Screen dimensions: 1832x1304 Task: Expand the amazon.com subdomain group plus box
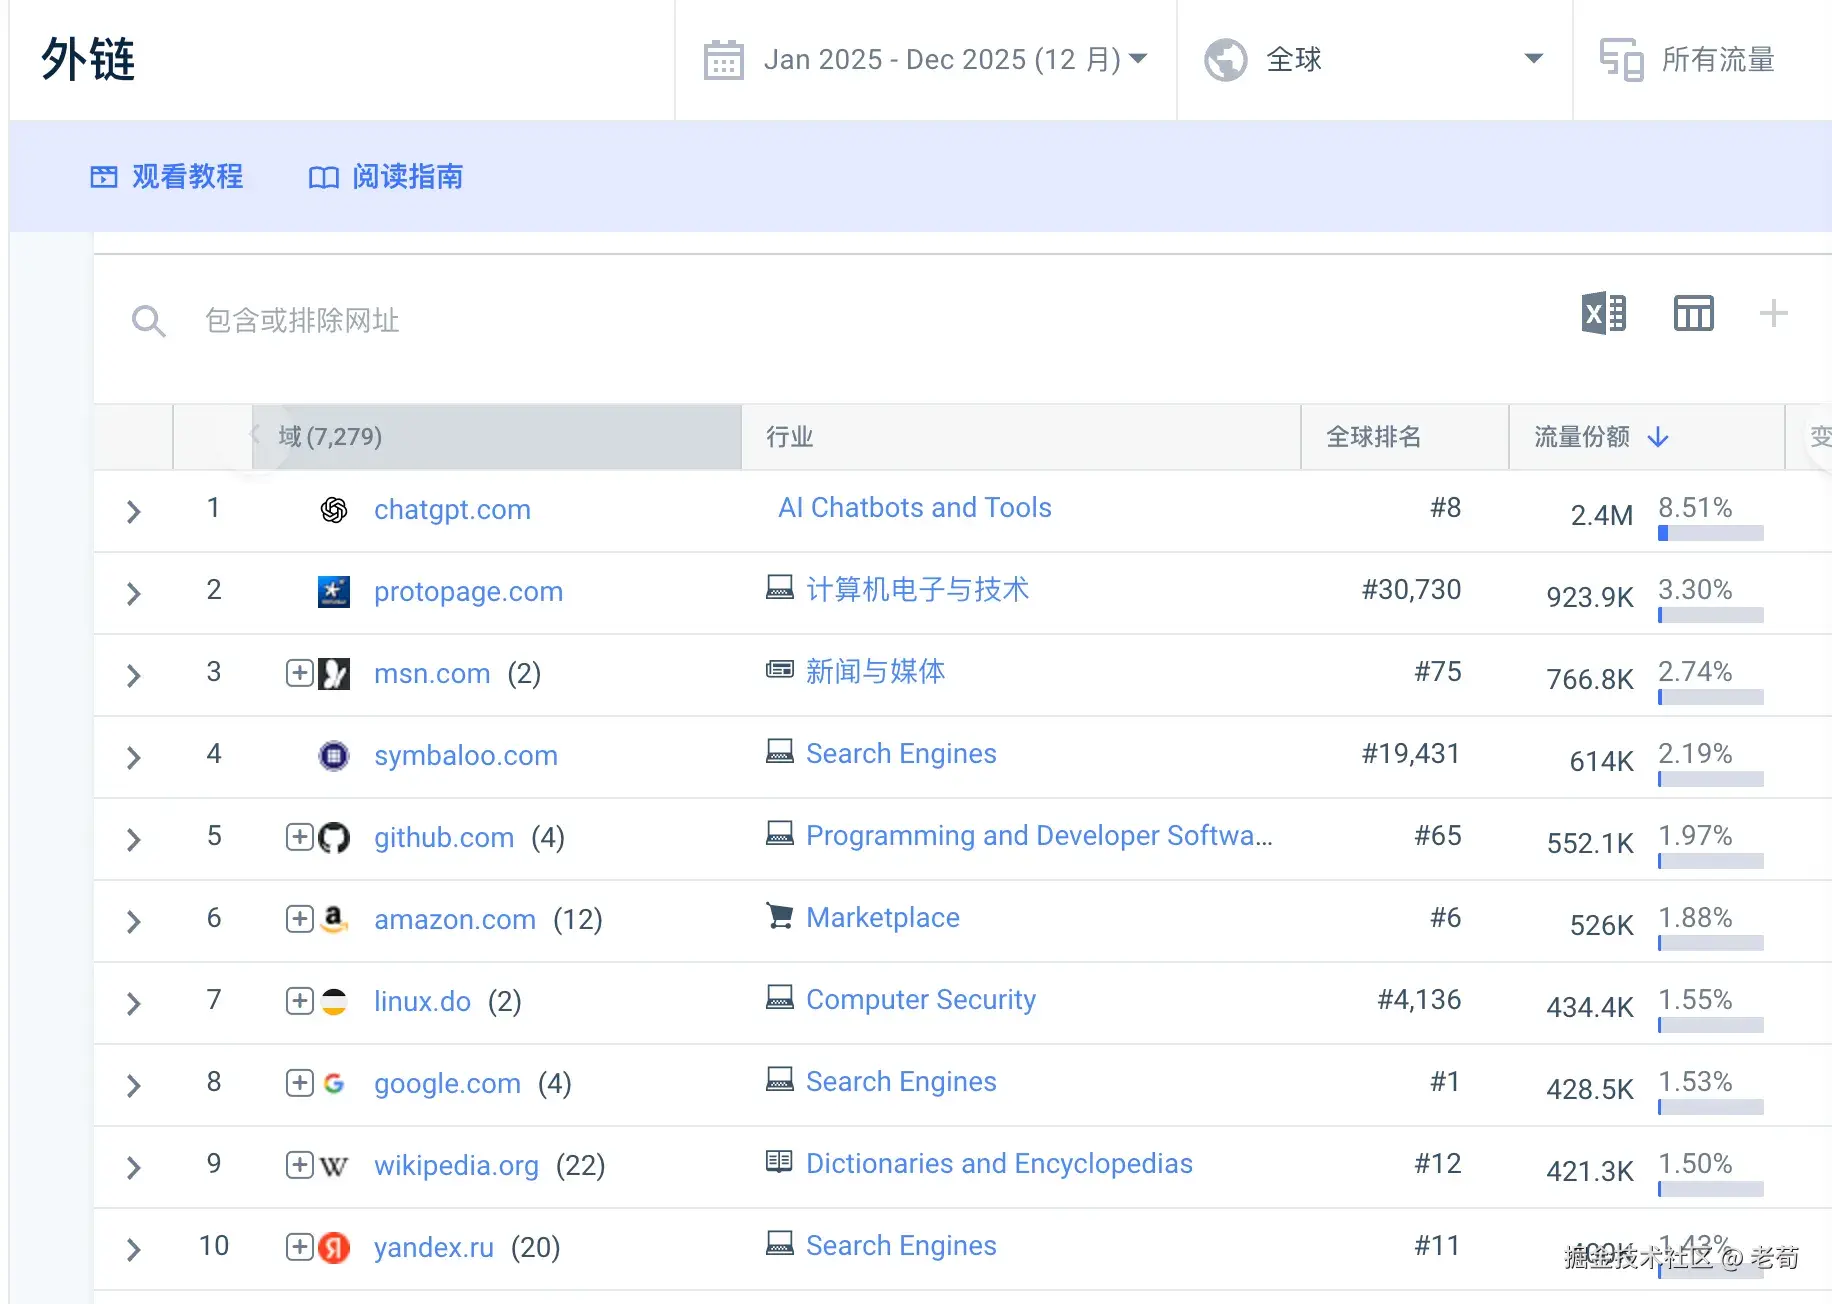300,918
